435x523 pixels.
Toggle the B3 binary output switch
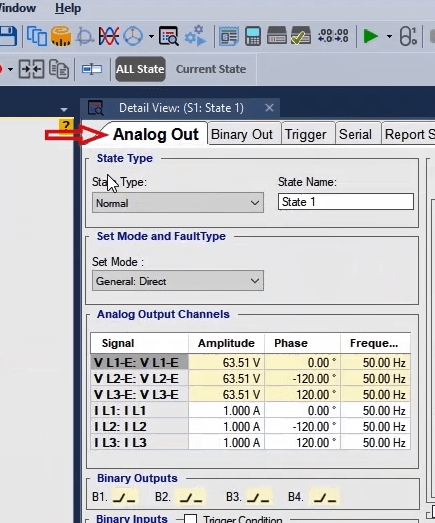tap(258, 497)
